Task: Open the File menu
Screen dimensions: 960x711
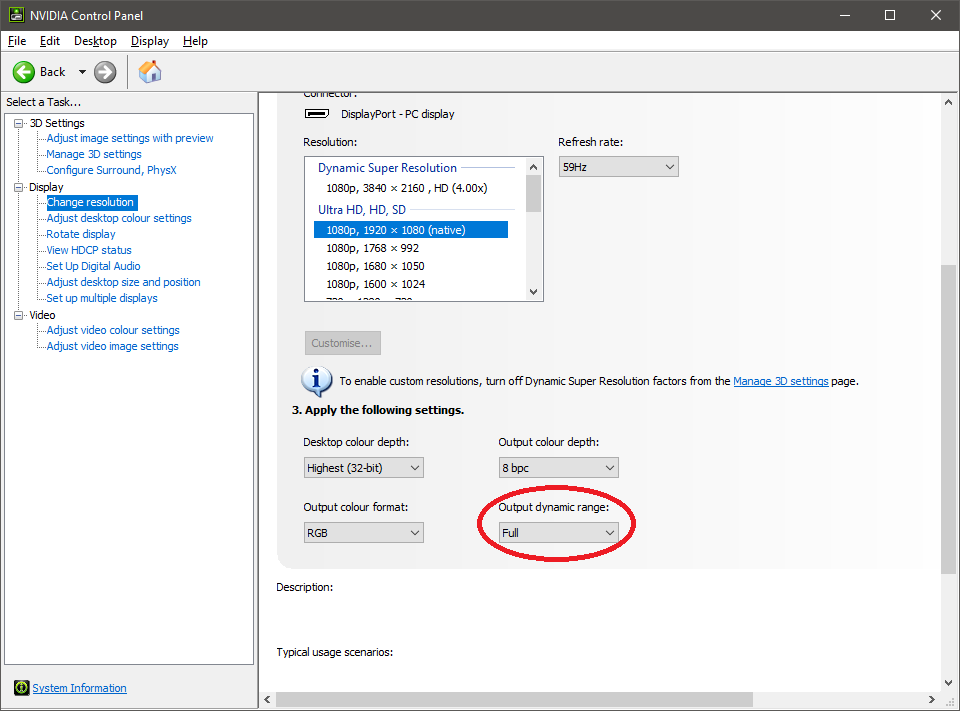Action: coord(17,41)
